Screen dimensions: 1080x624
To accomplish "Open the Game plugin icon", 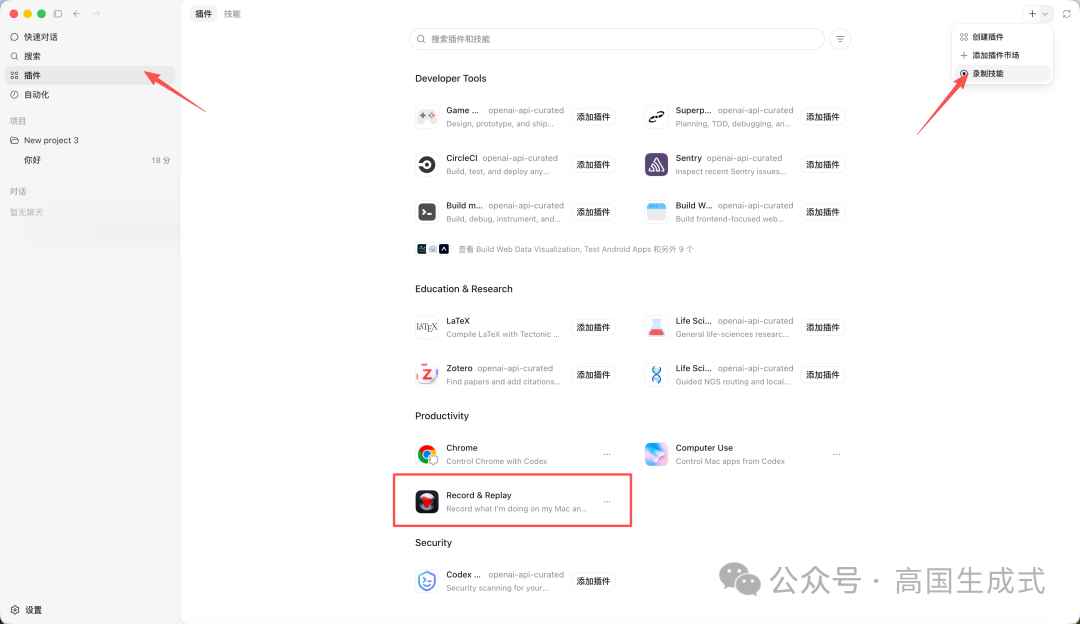I will (x=427, y=116).
